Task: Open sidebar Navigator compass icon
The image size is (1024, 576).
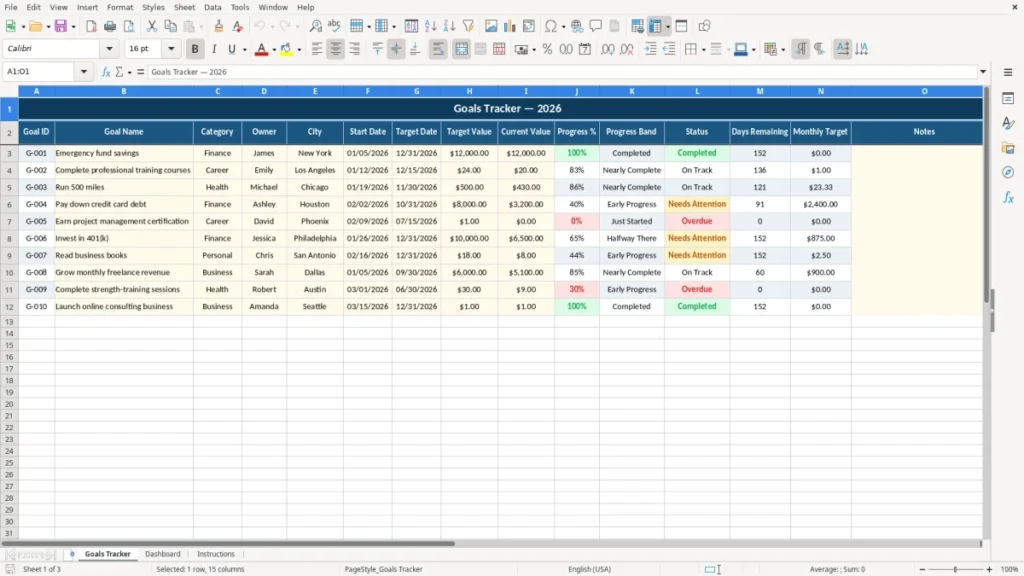Action: (x=1008, y=172)
